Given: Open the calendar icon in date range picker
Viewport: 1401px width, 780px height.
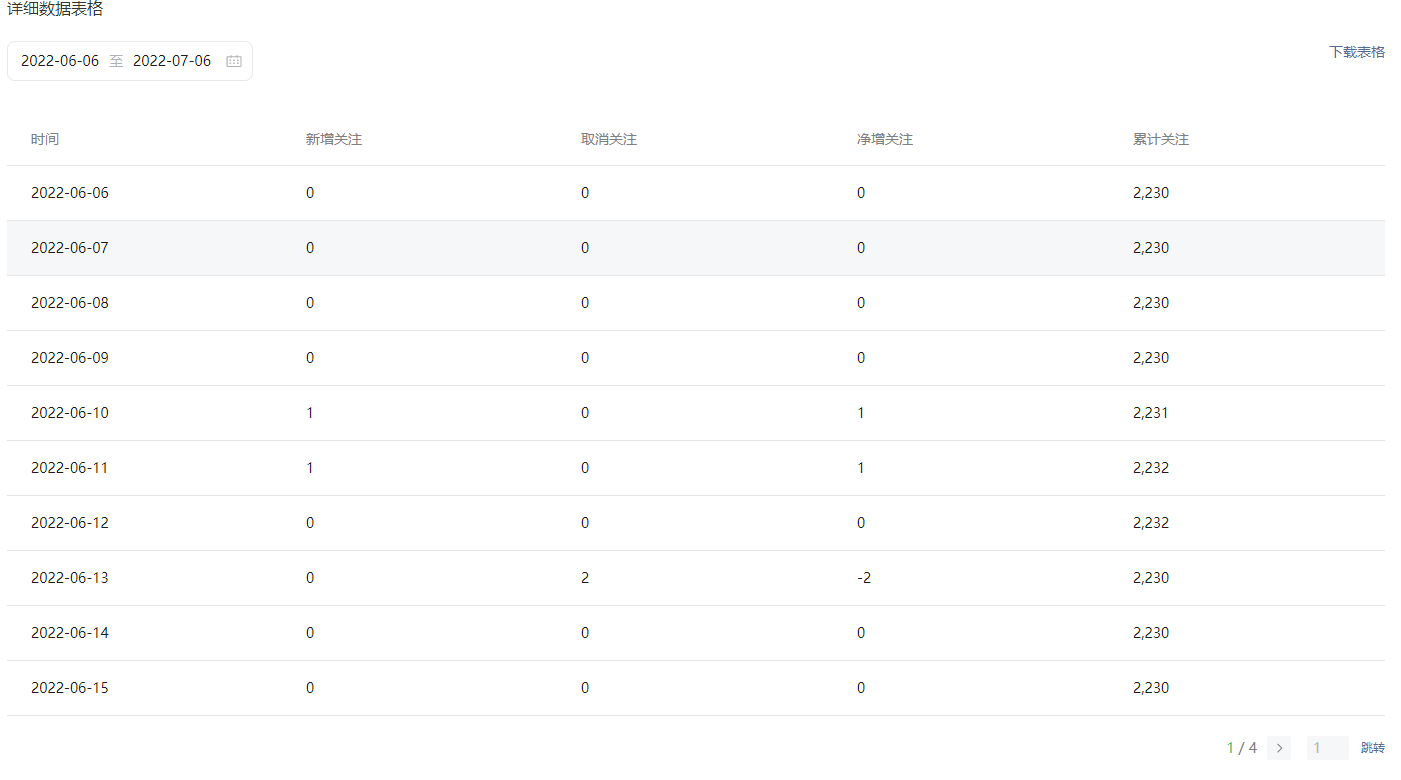Looking at the screenshot, I should click(x=234, y=61).
